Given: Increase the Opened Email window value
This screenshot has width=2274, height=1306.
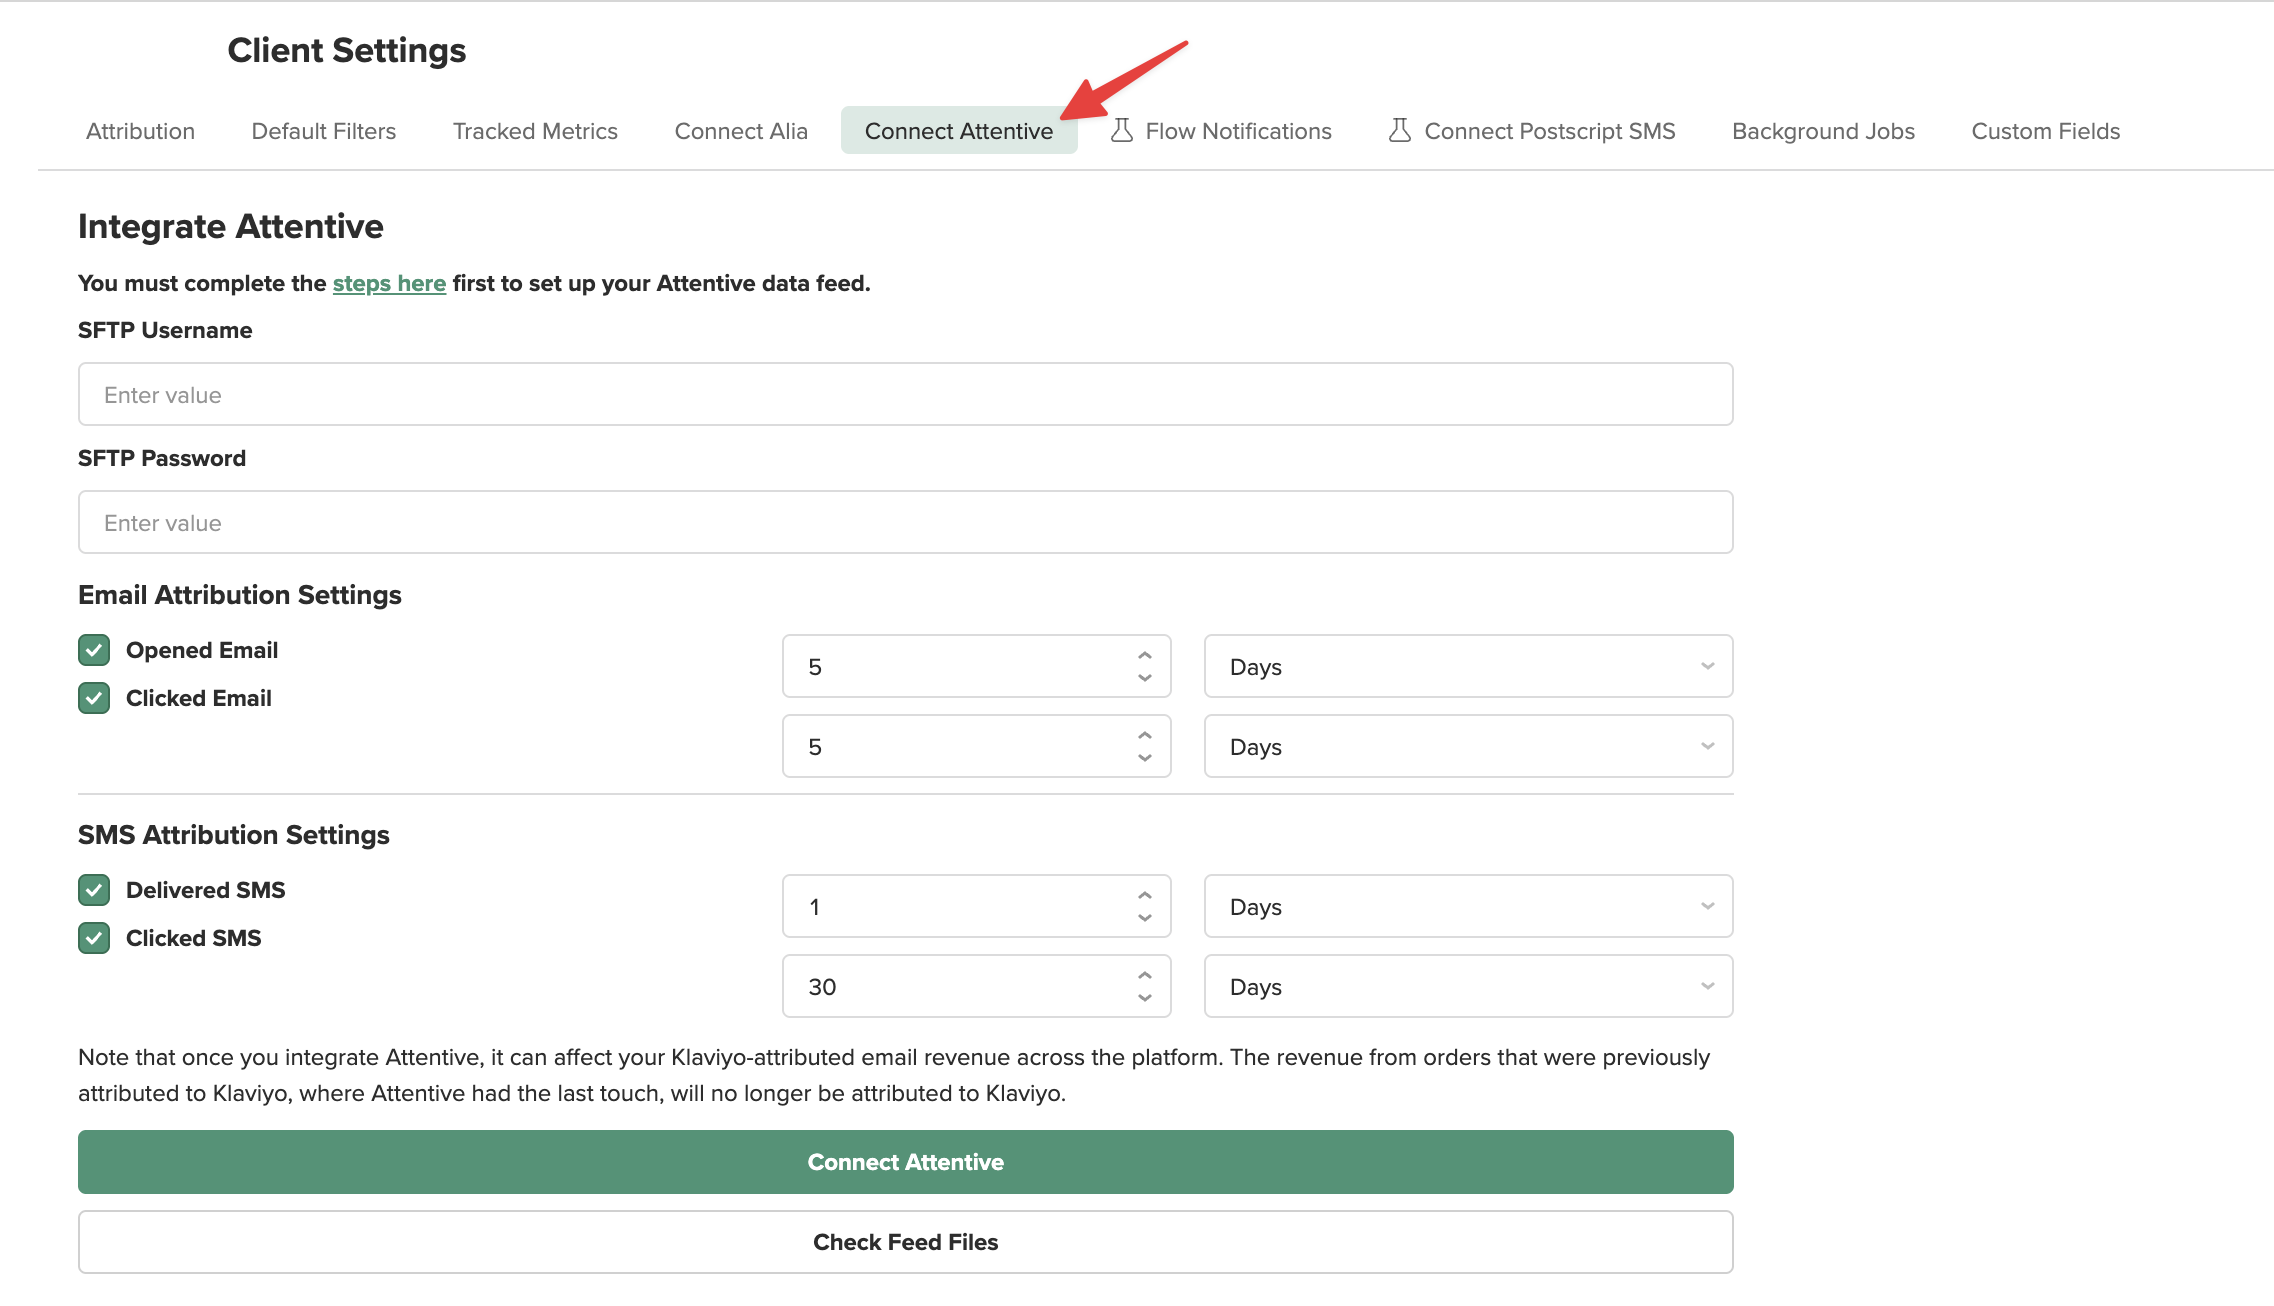Looking at the screenshot, I should point(1145,655).
